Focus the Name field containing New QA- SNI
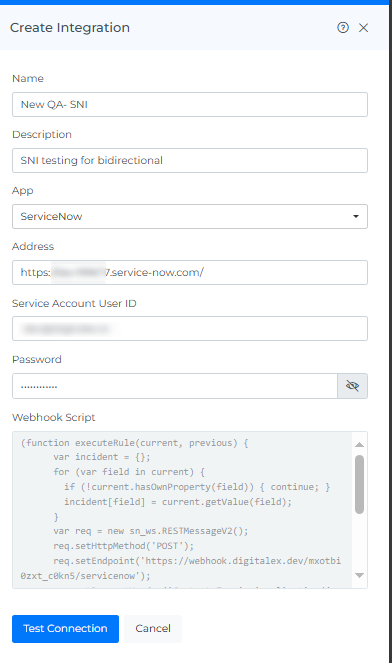Viewport: 392px width, 663px height. [189, 104]
